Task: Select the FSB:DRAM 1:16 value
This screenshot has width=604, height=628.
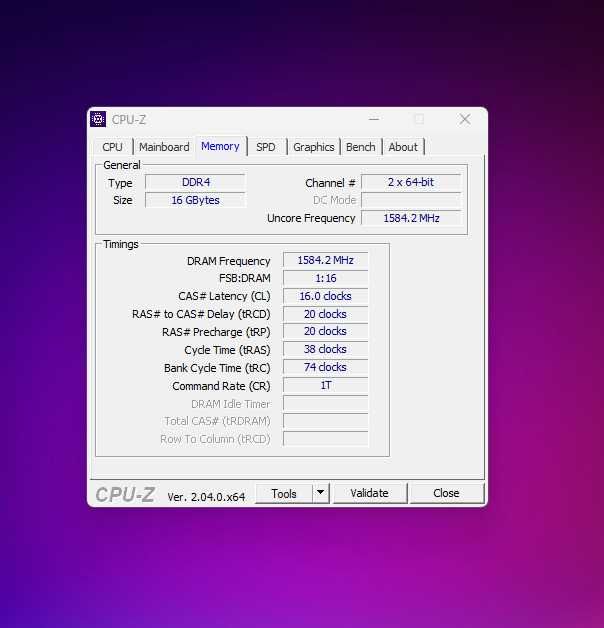Action: [x=325, y=278]
